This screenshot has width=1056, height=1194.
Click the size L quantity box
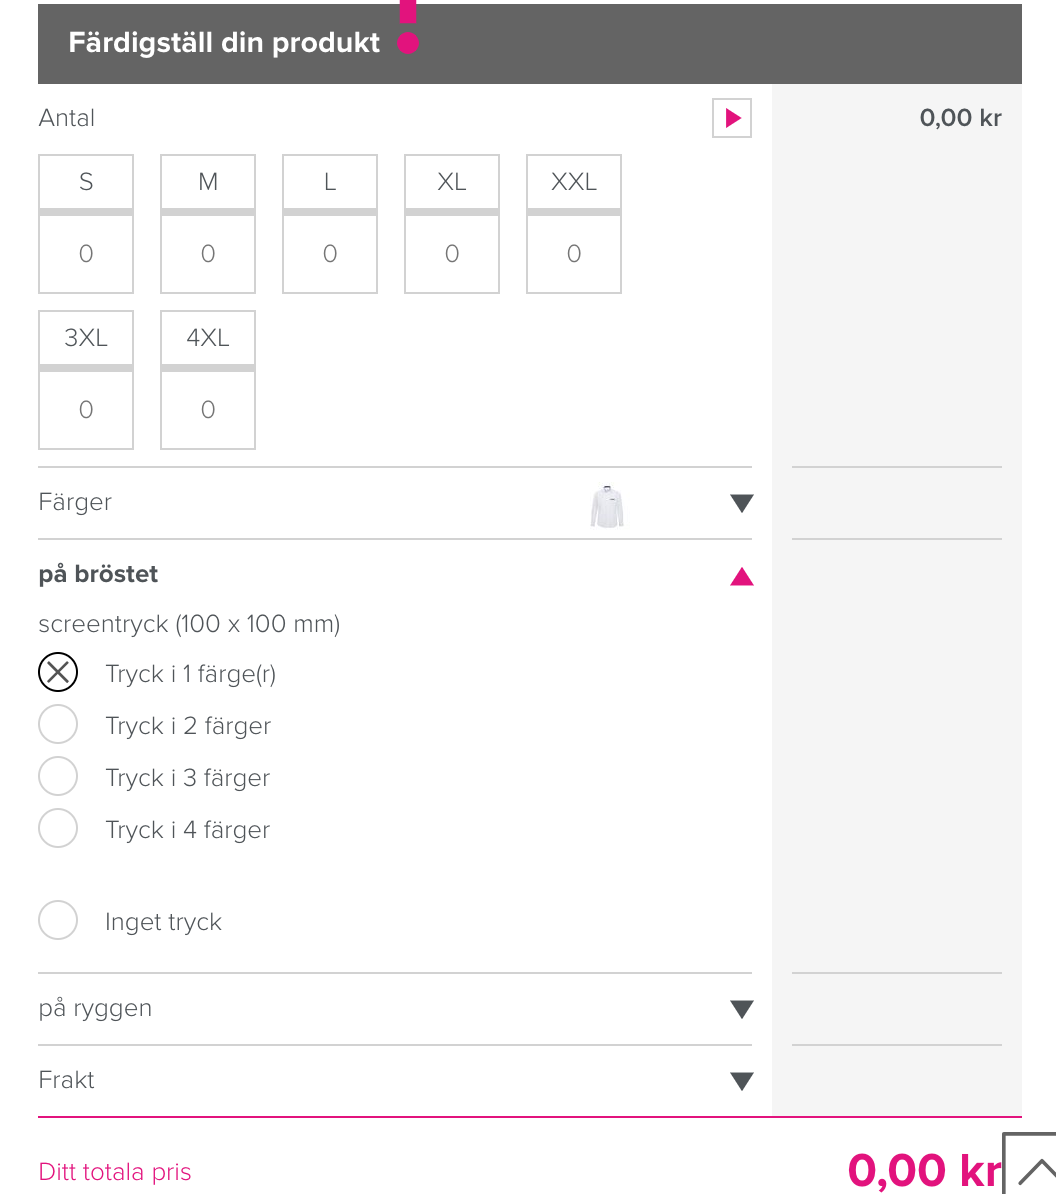click(x=330, y=254)
